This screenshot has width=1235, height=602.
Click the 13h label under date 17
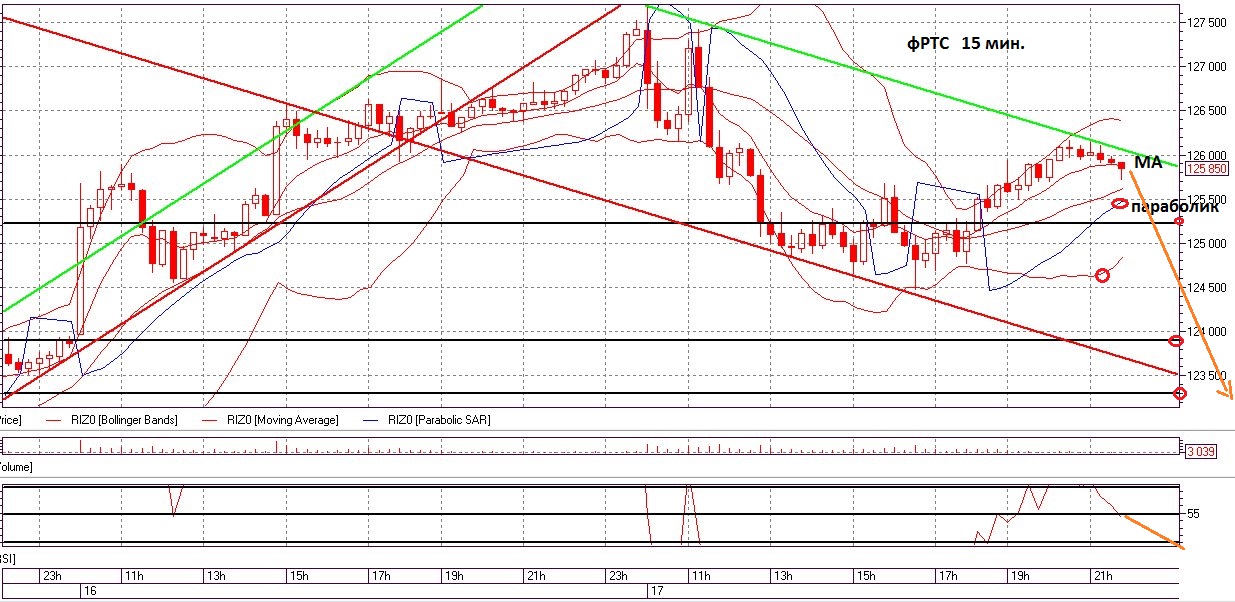[782, 576]
